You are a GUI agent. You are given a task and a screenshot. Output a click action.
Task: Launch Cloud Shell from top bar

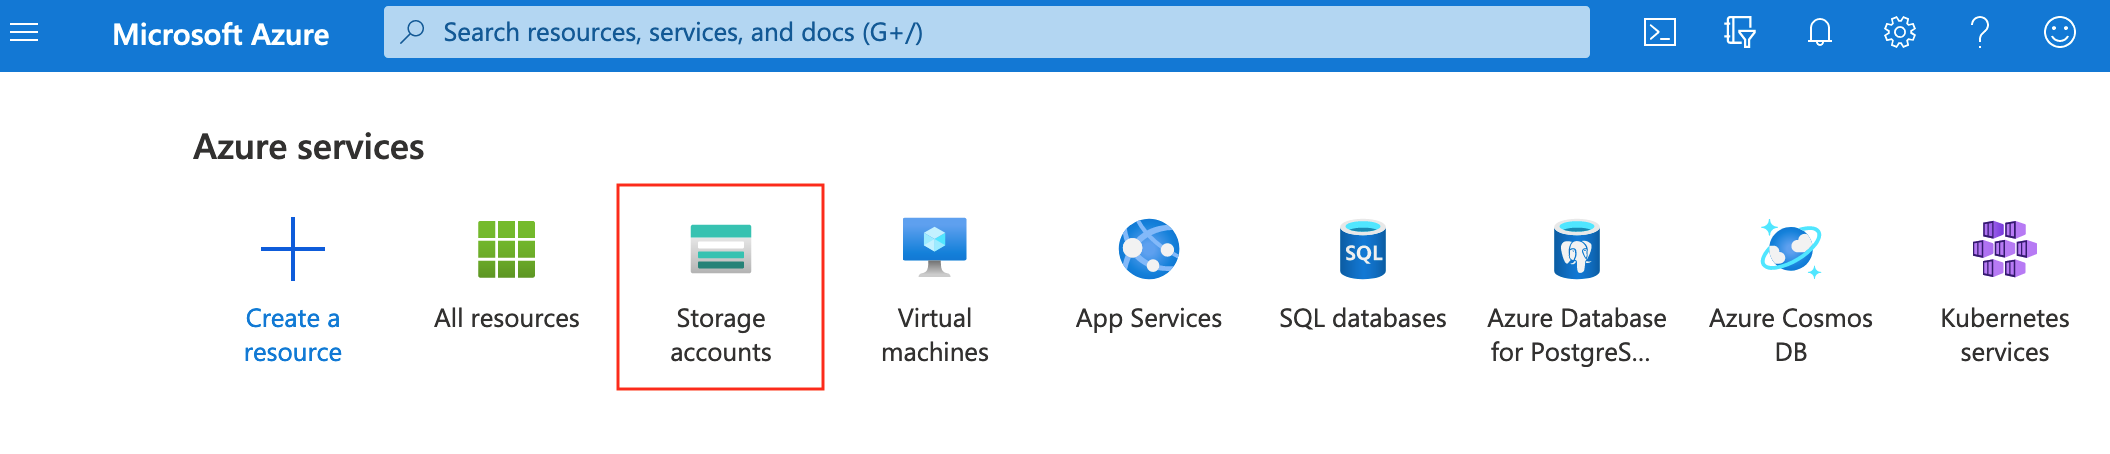(x=1660, y=33)
